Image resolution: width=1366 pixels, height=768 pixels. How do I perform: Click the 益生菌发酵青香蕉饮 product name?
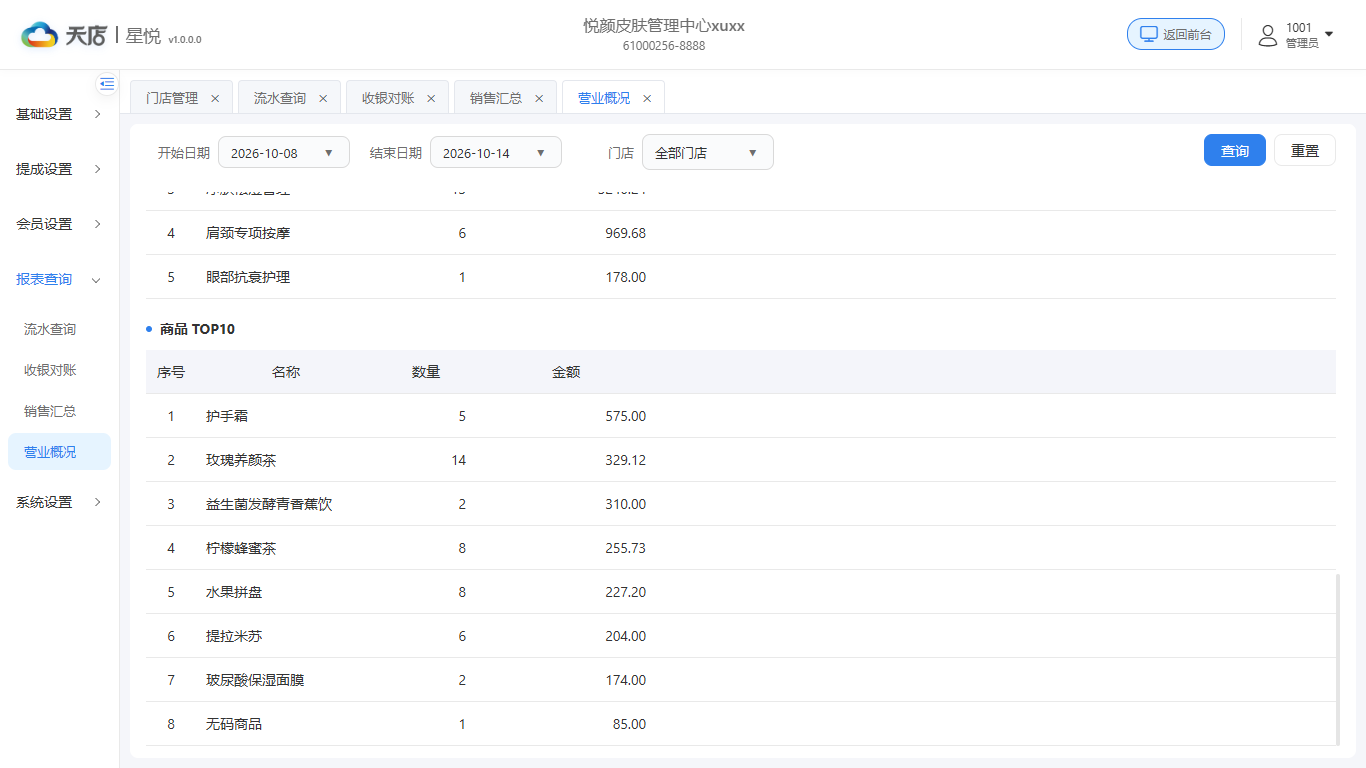(x=269, y=504)
